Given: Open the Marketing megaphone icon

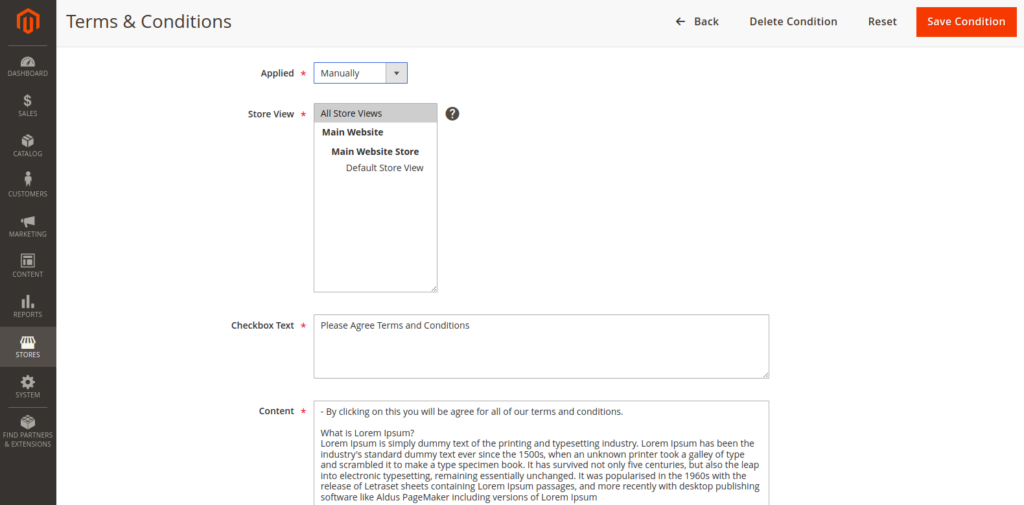Looking at the screenshot, I should point(27,226).
